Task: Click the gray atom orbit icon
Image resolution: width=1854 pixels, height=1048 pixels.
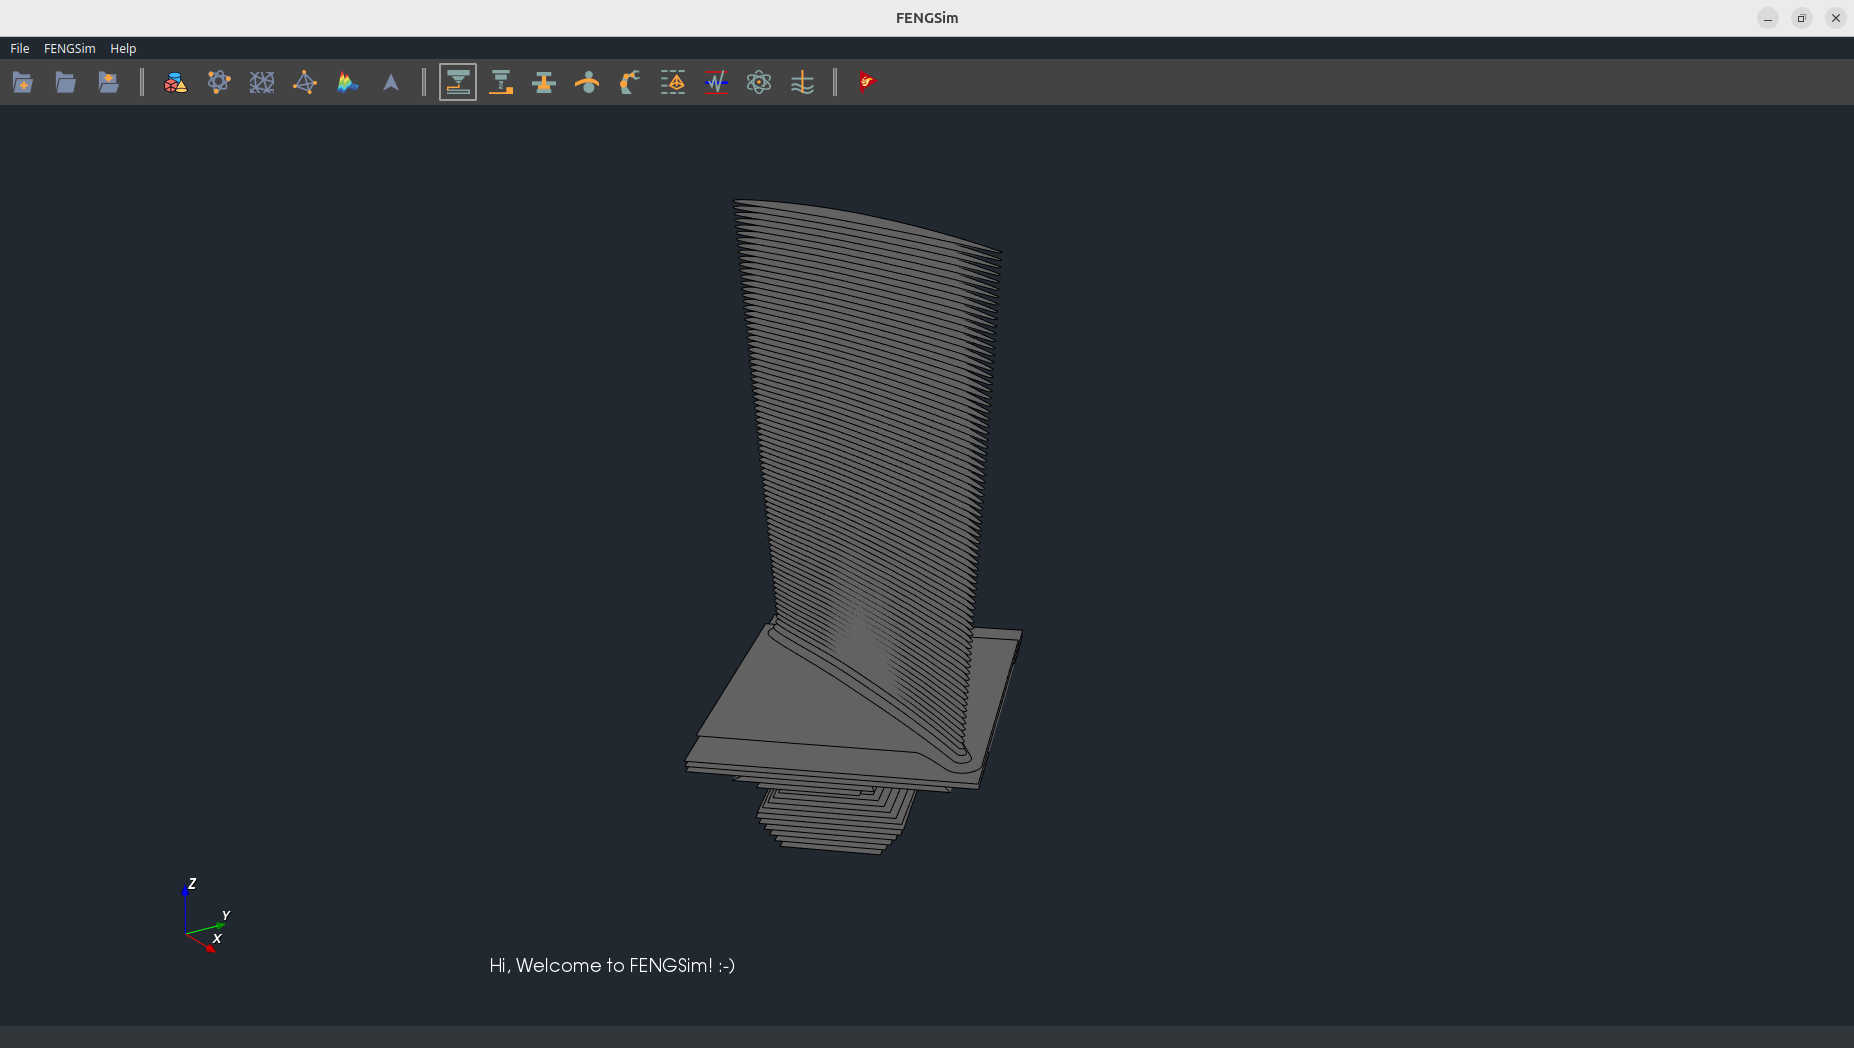Action: pos(759,82)
